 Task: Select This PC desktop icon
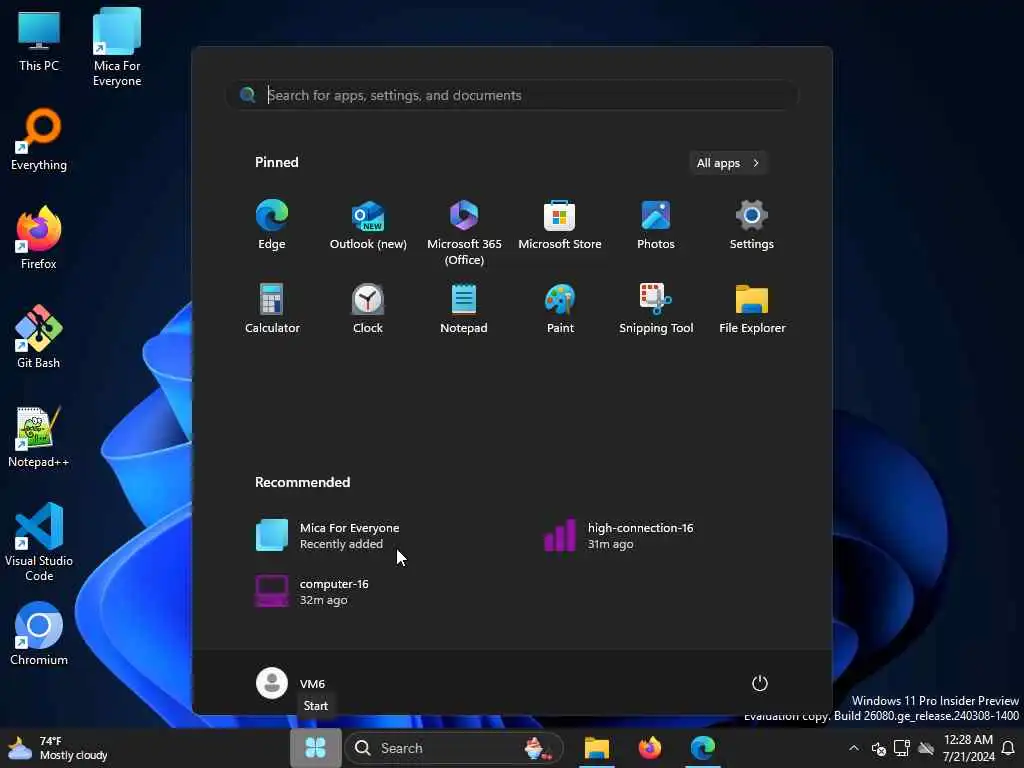[39, 40]
